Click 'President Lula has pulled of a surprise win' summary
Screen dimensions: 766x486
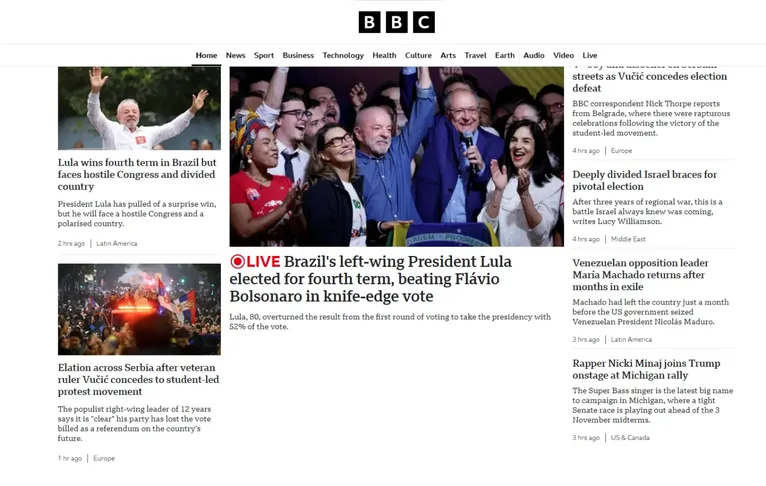click(137, 214)
